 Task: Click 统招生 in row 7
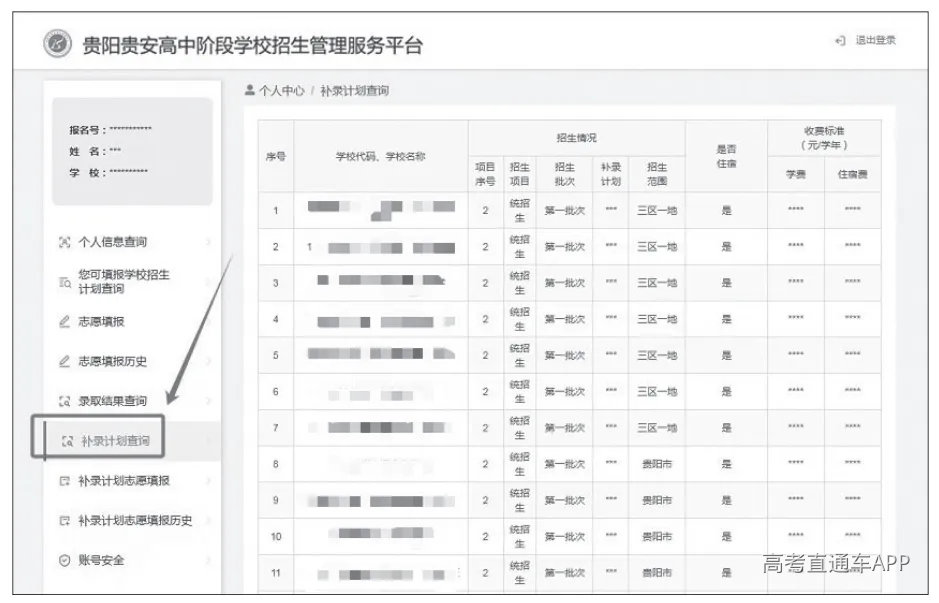pos(519,428)
